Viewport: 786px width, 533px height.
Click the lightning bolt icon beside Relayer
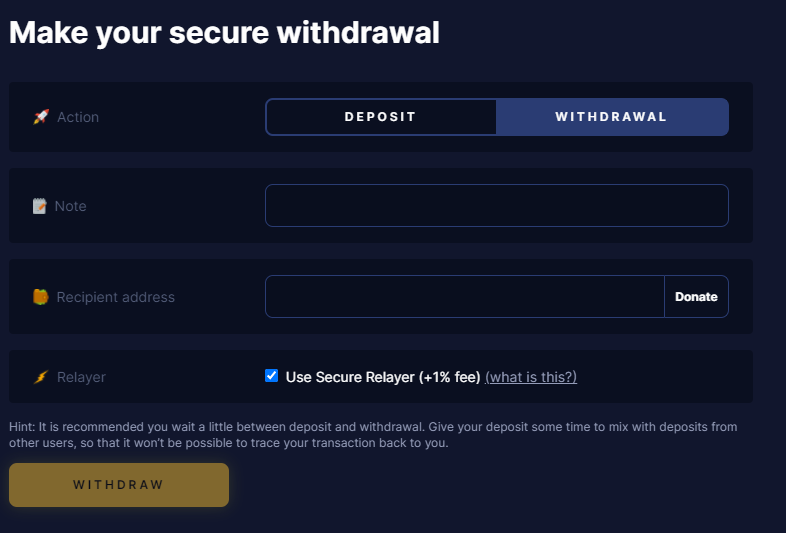click(41, 377)
